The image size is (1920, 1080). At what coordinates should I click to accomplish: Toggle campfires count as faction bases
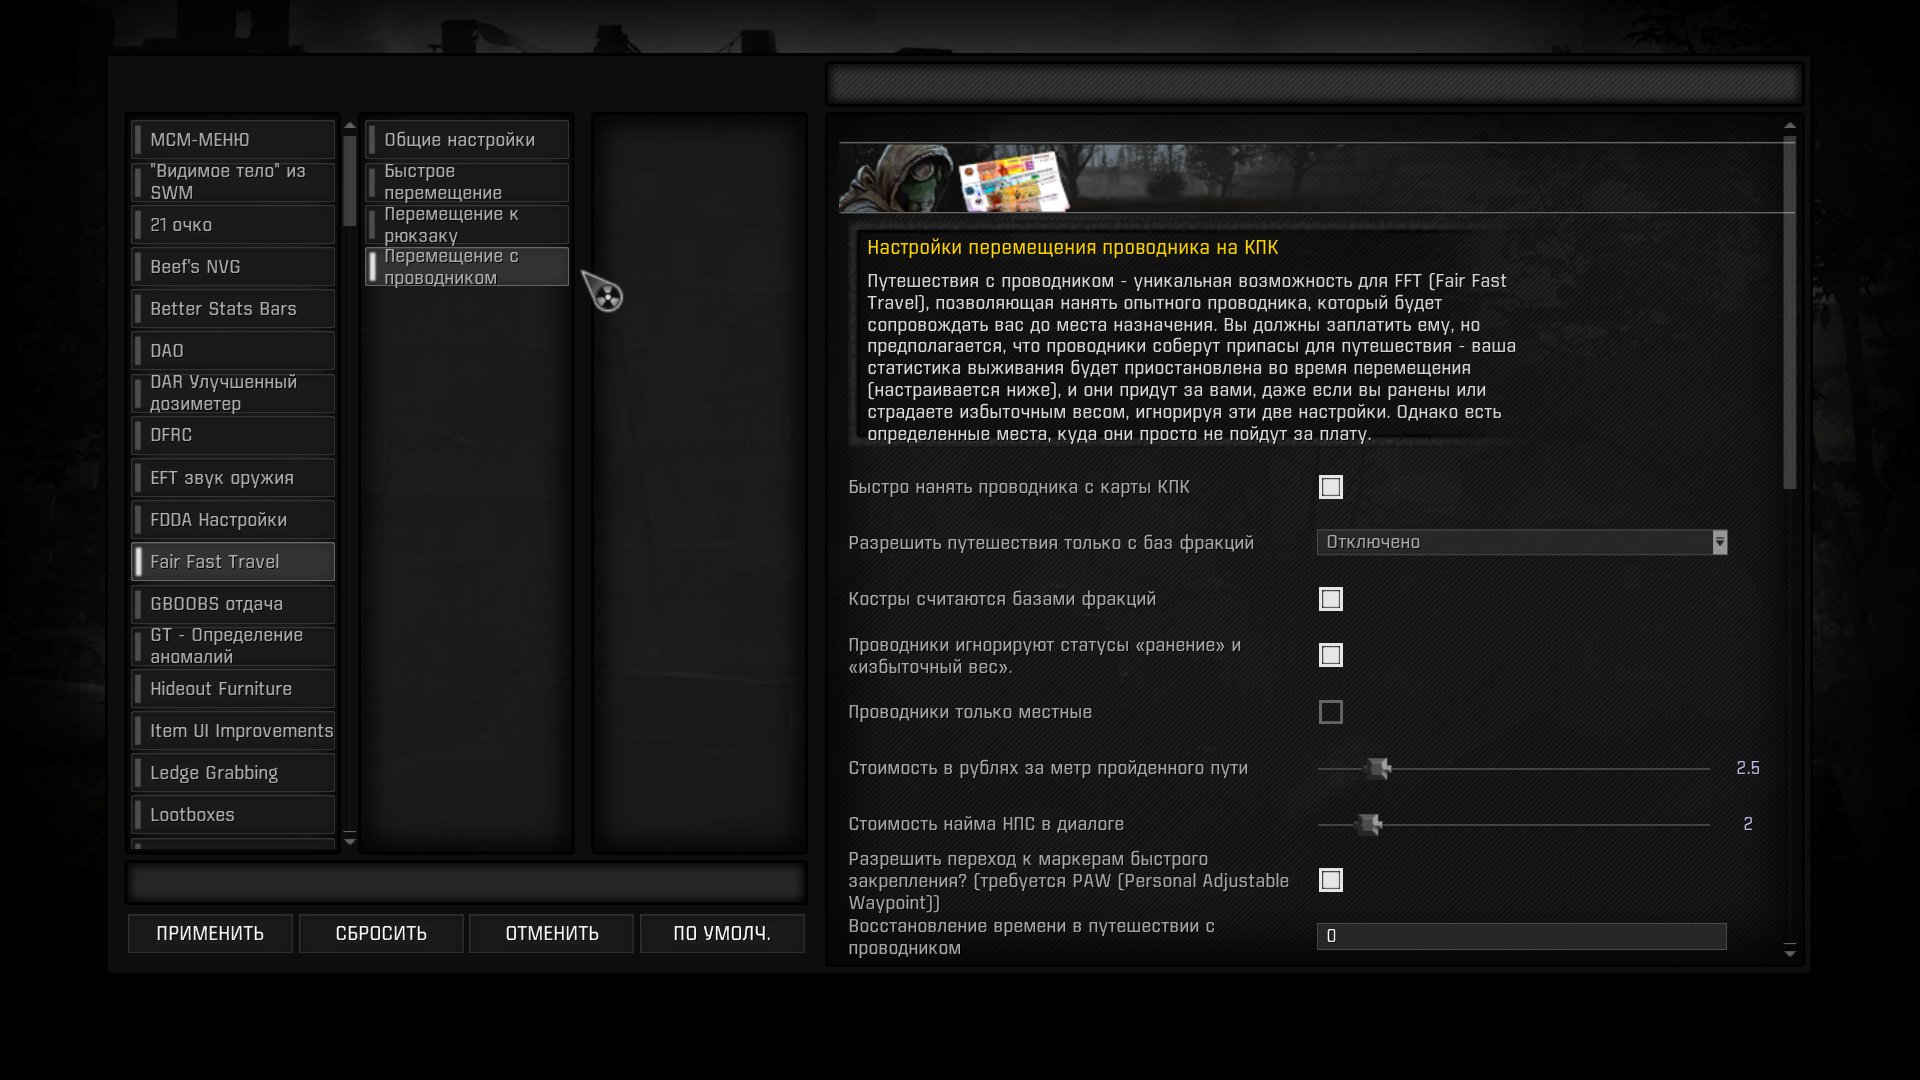[x=1330, y=599]
